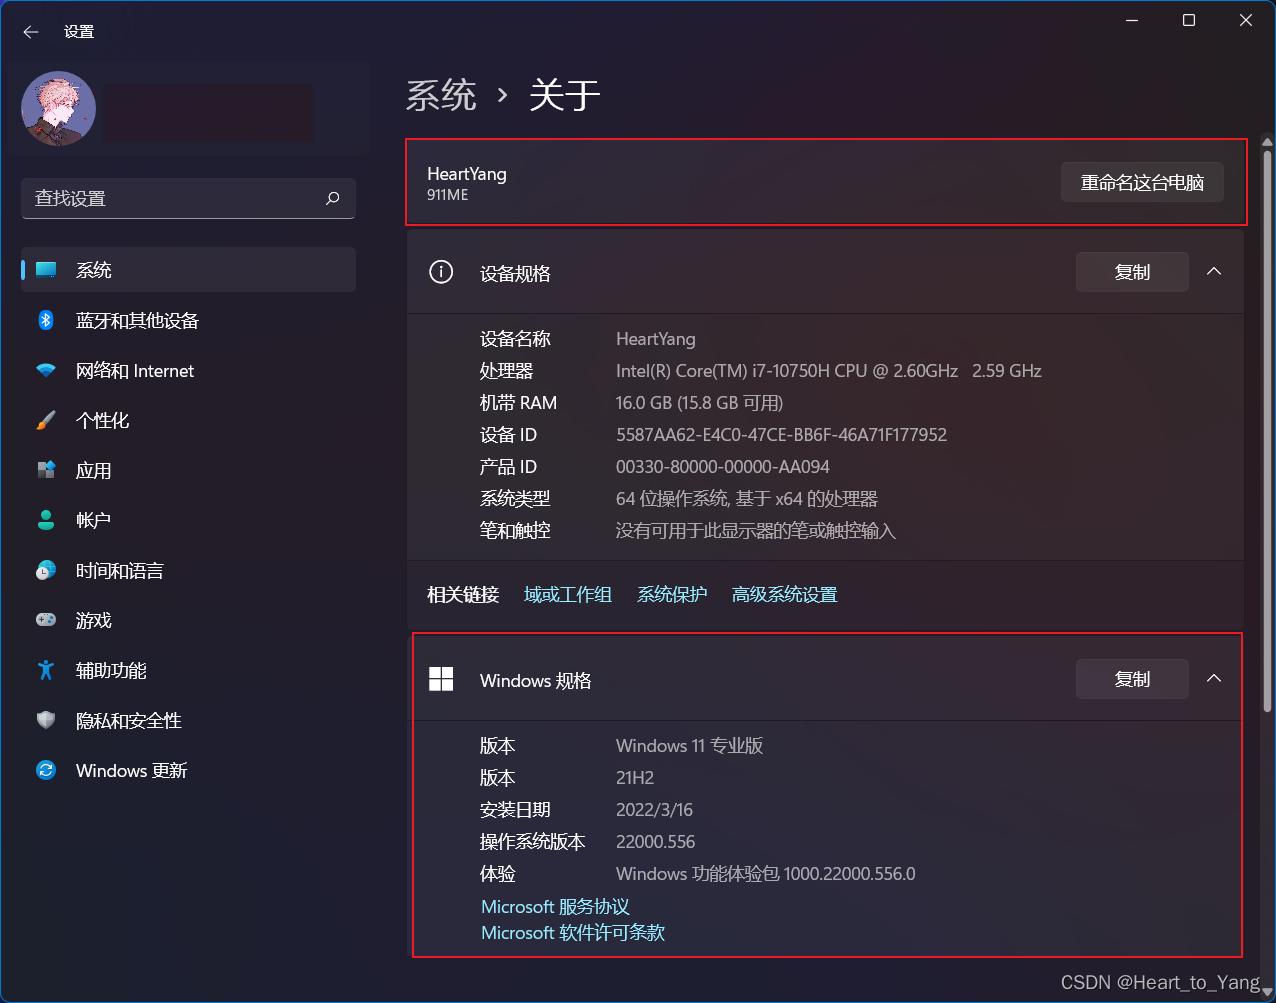Copy Windows specs with Windows 规格 复制 button
1276x1003 pixels.
point(1132,679)
